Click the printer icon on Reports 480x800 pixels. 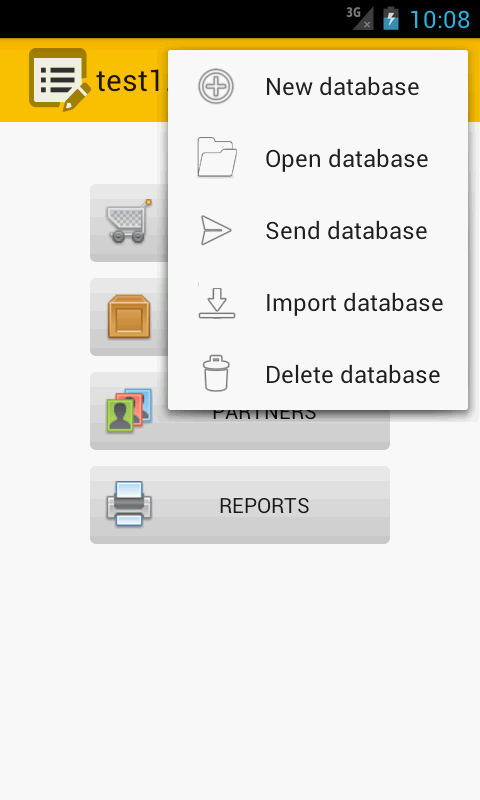point(129,504)
